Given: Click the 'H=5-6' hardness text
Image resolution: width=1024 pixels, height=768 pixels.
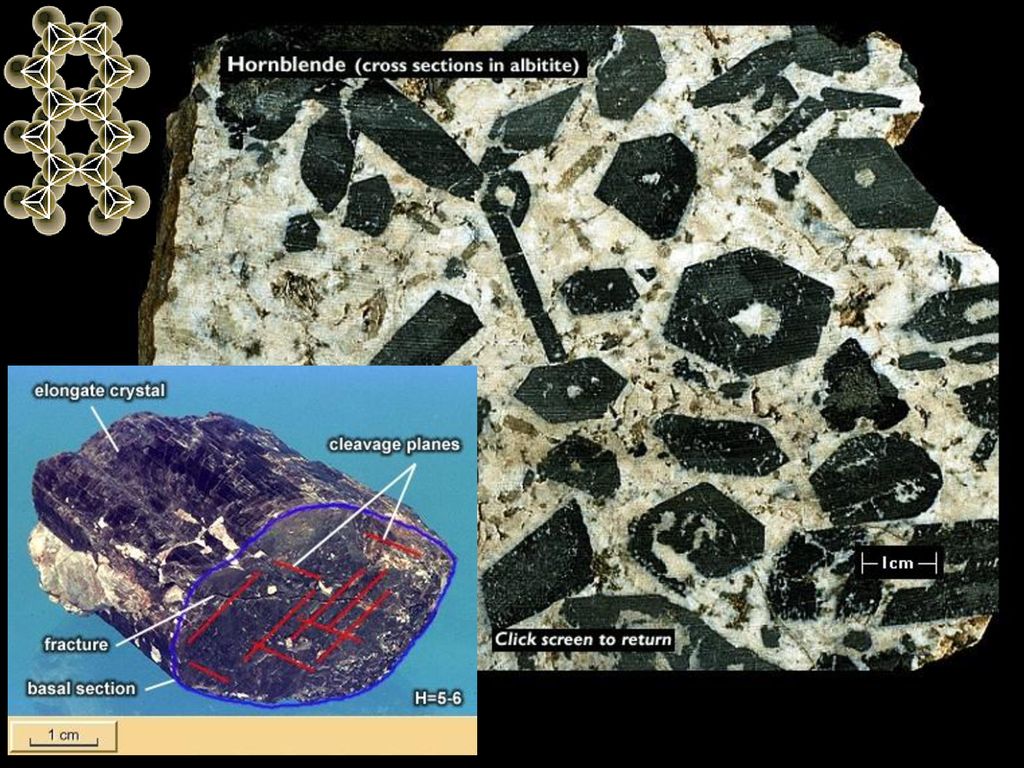Looking at the screenshot, I should (438, 698).
